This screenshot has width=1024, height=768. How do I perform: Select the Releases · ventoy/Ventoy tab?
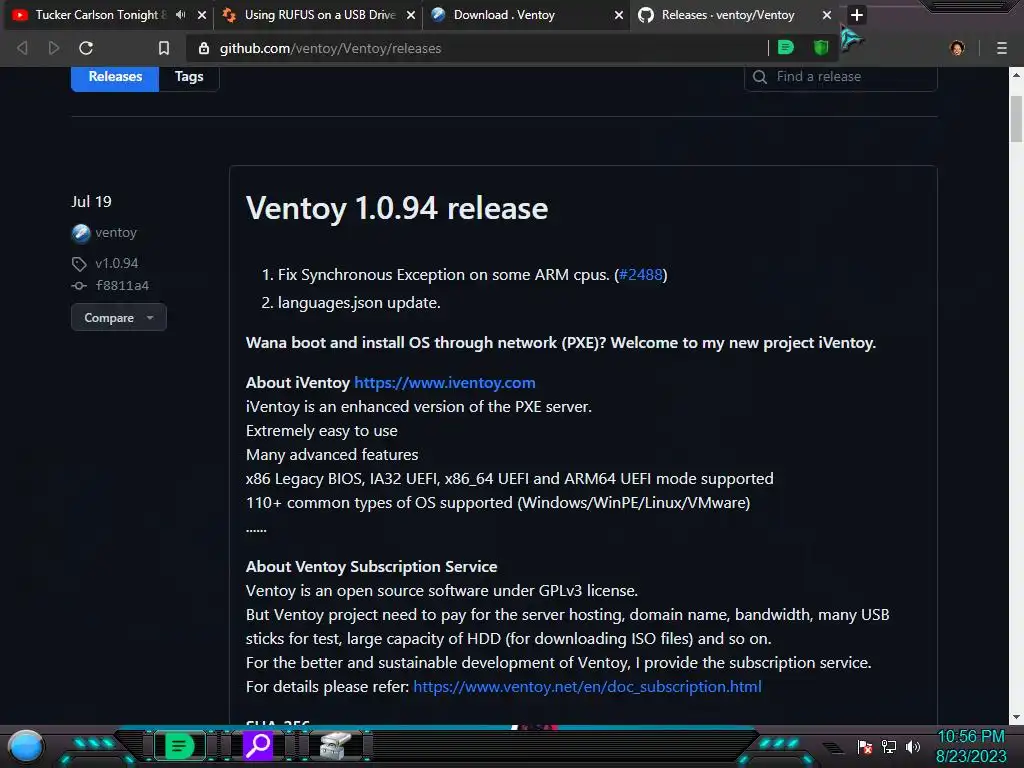click(728, 14)
